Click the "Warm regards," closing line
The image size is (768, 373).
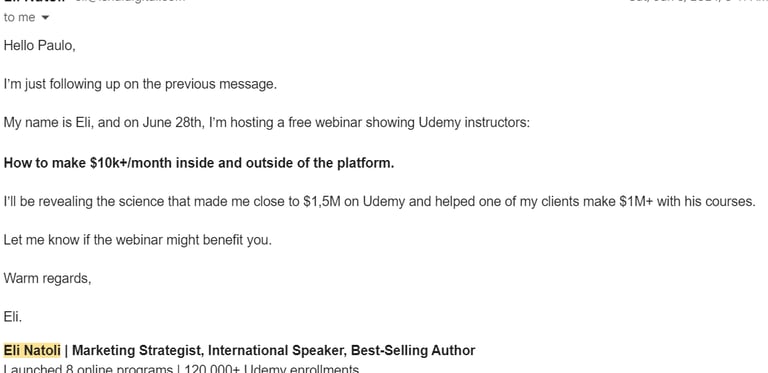coord(48,279)
